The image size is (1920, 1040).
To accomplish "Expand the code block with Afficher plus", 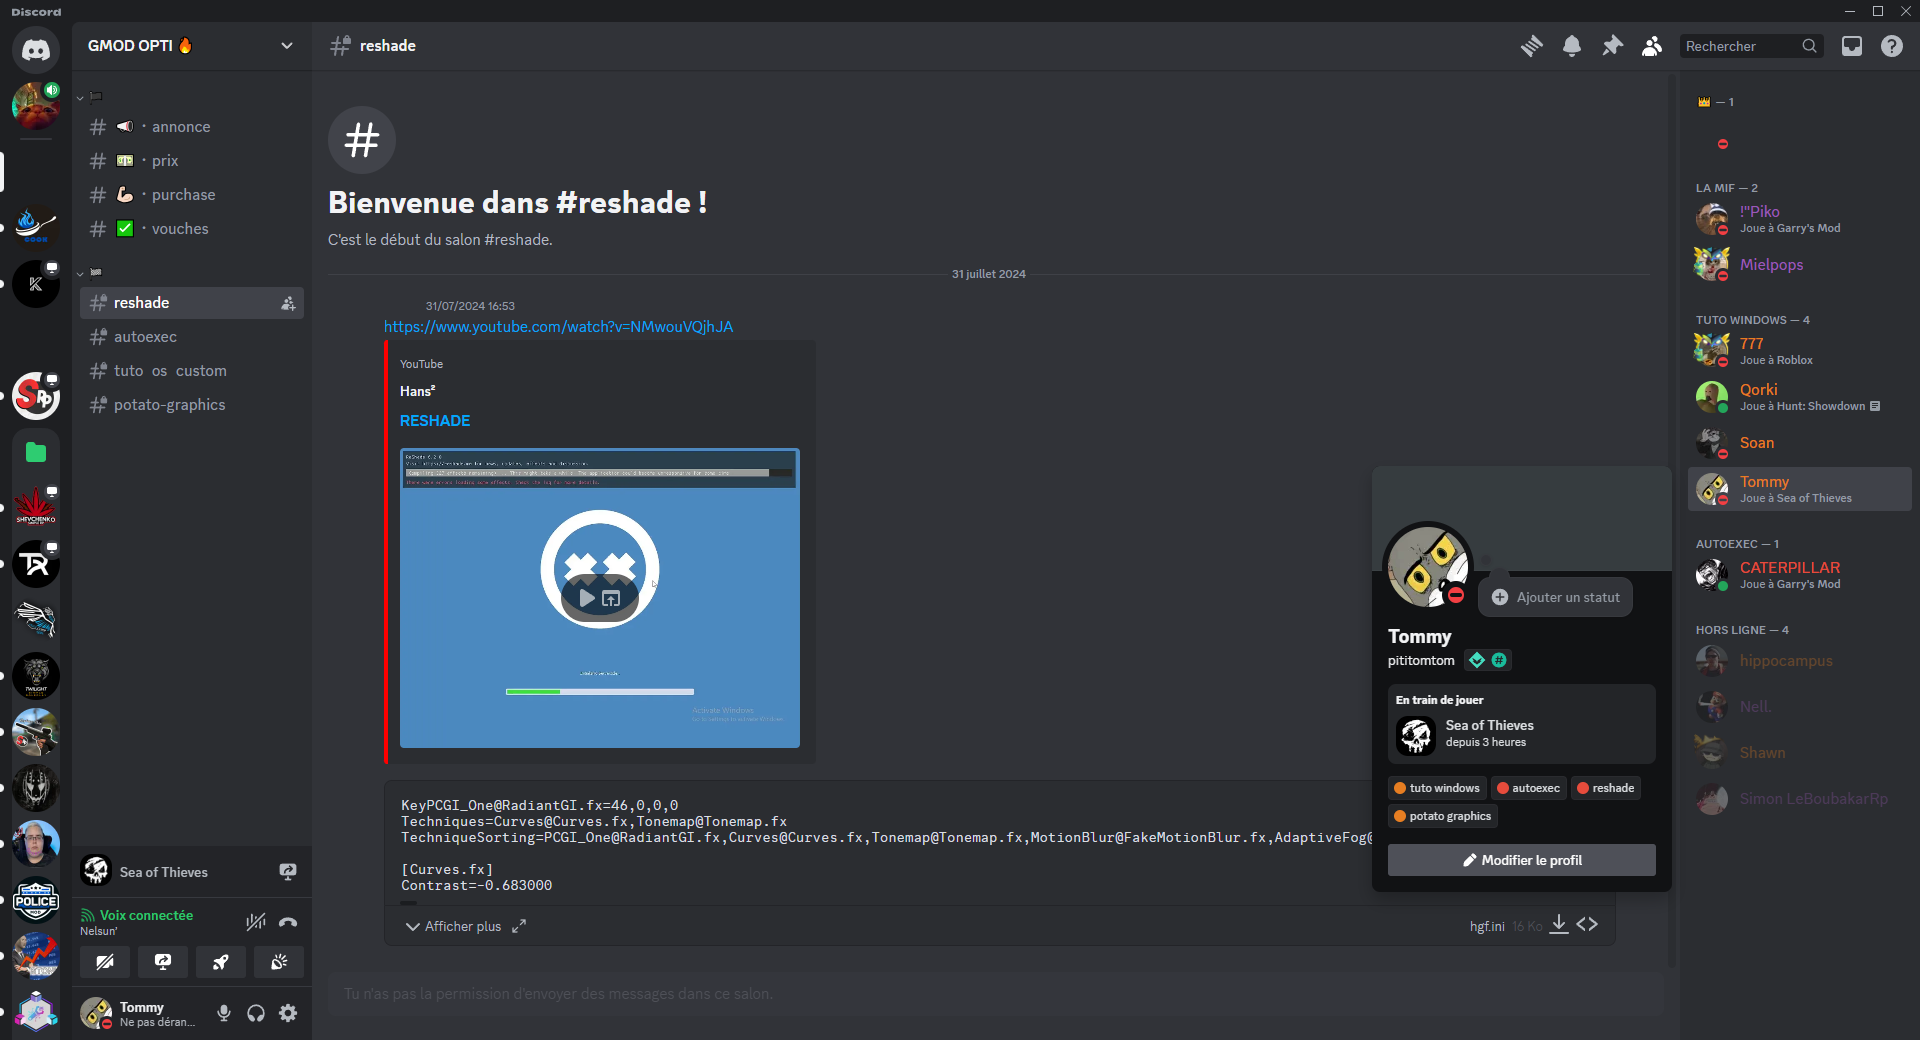I will point(453,927).
